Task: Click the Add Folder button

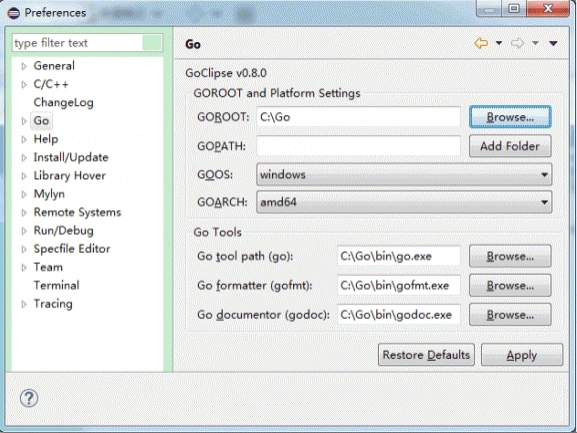Action: pos(510,146)
